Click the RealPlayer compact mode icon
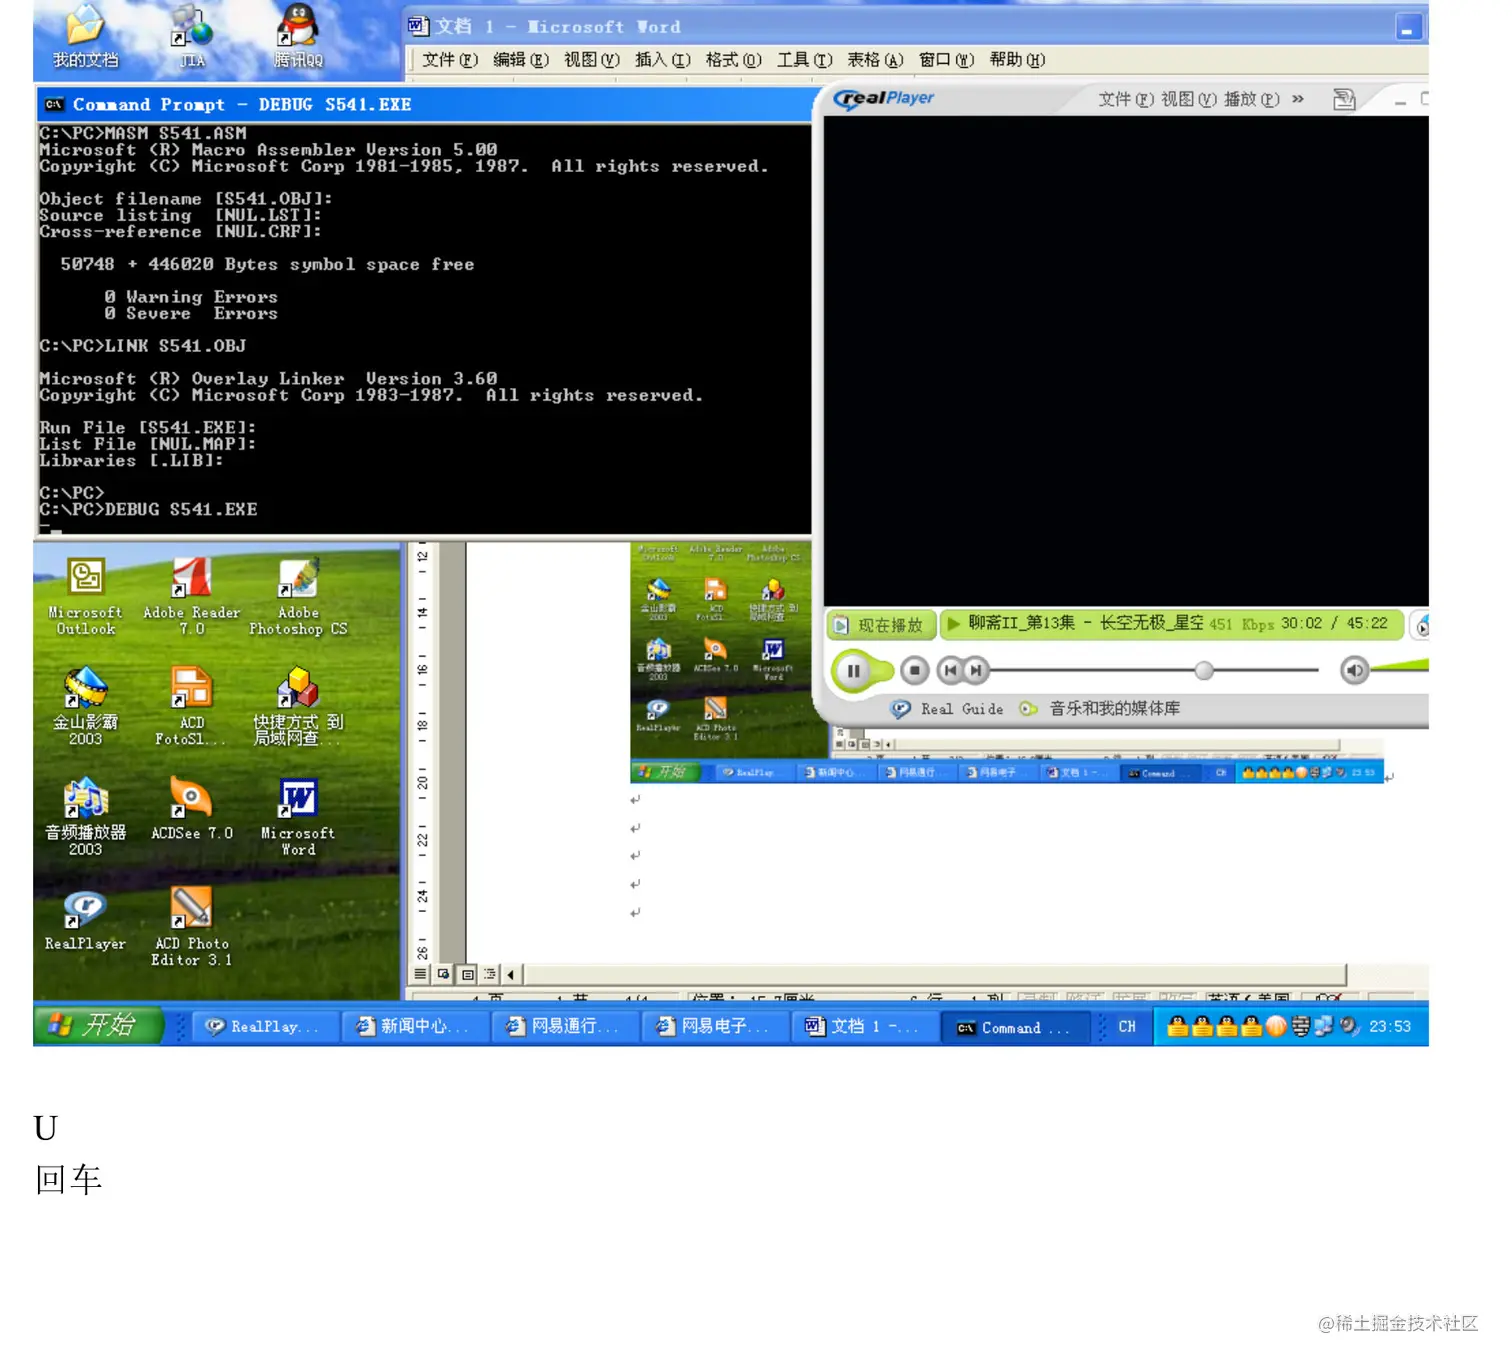Screen dimensions: 1512x1367 tap(1344, 99)
